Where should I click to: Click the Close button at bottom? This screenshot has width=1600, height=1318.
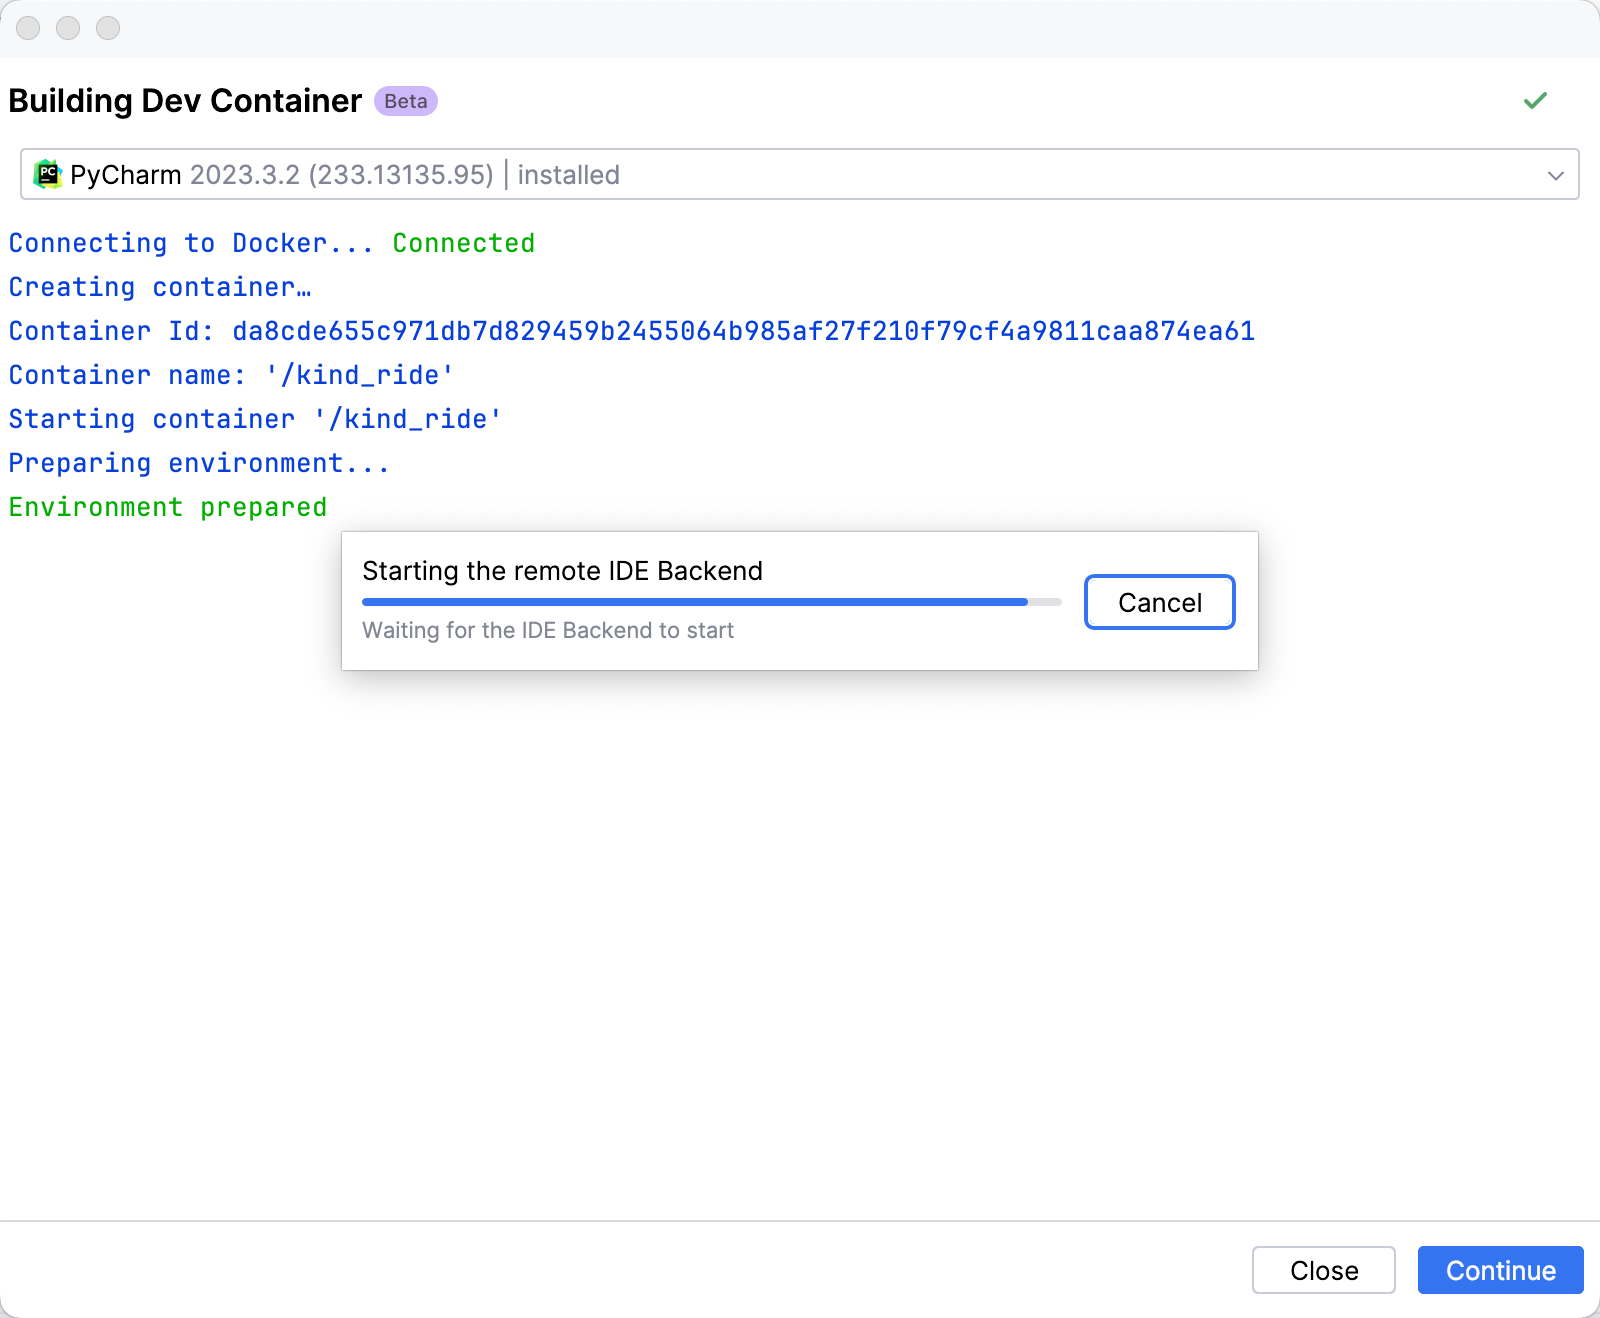coord(1323,1270)
